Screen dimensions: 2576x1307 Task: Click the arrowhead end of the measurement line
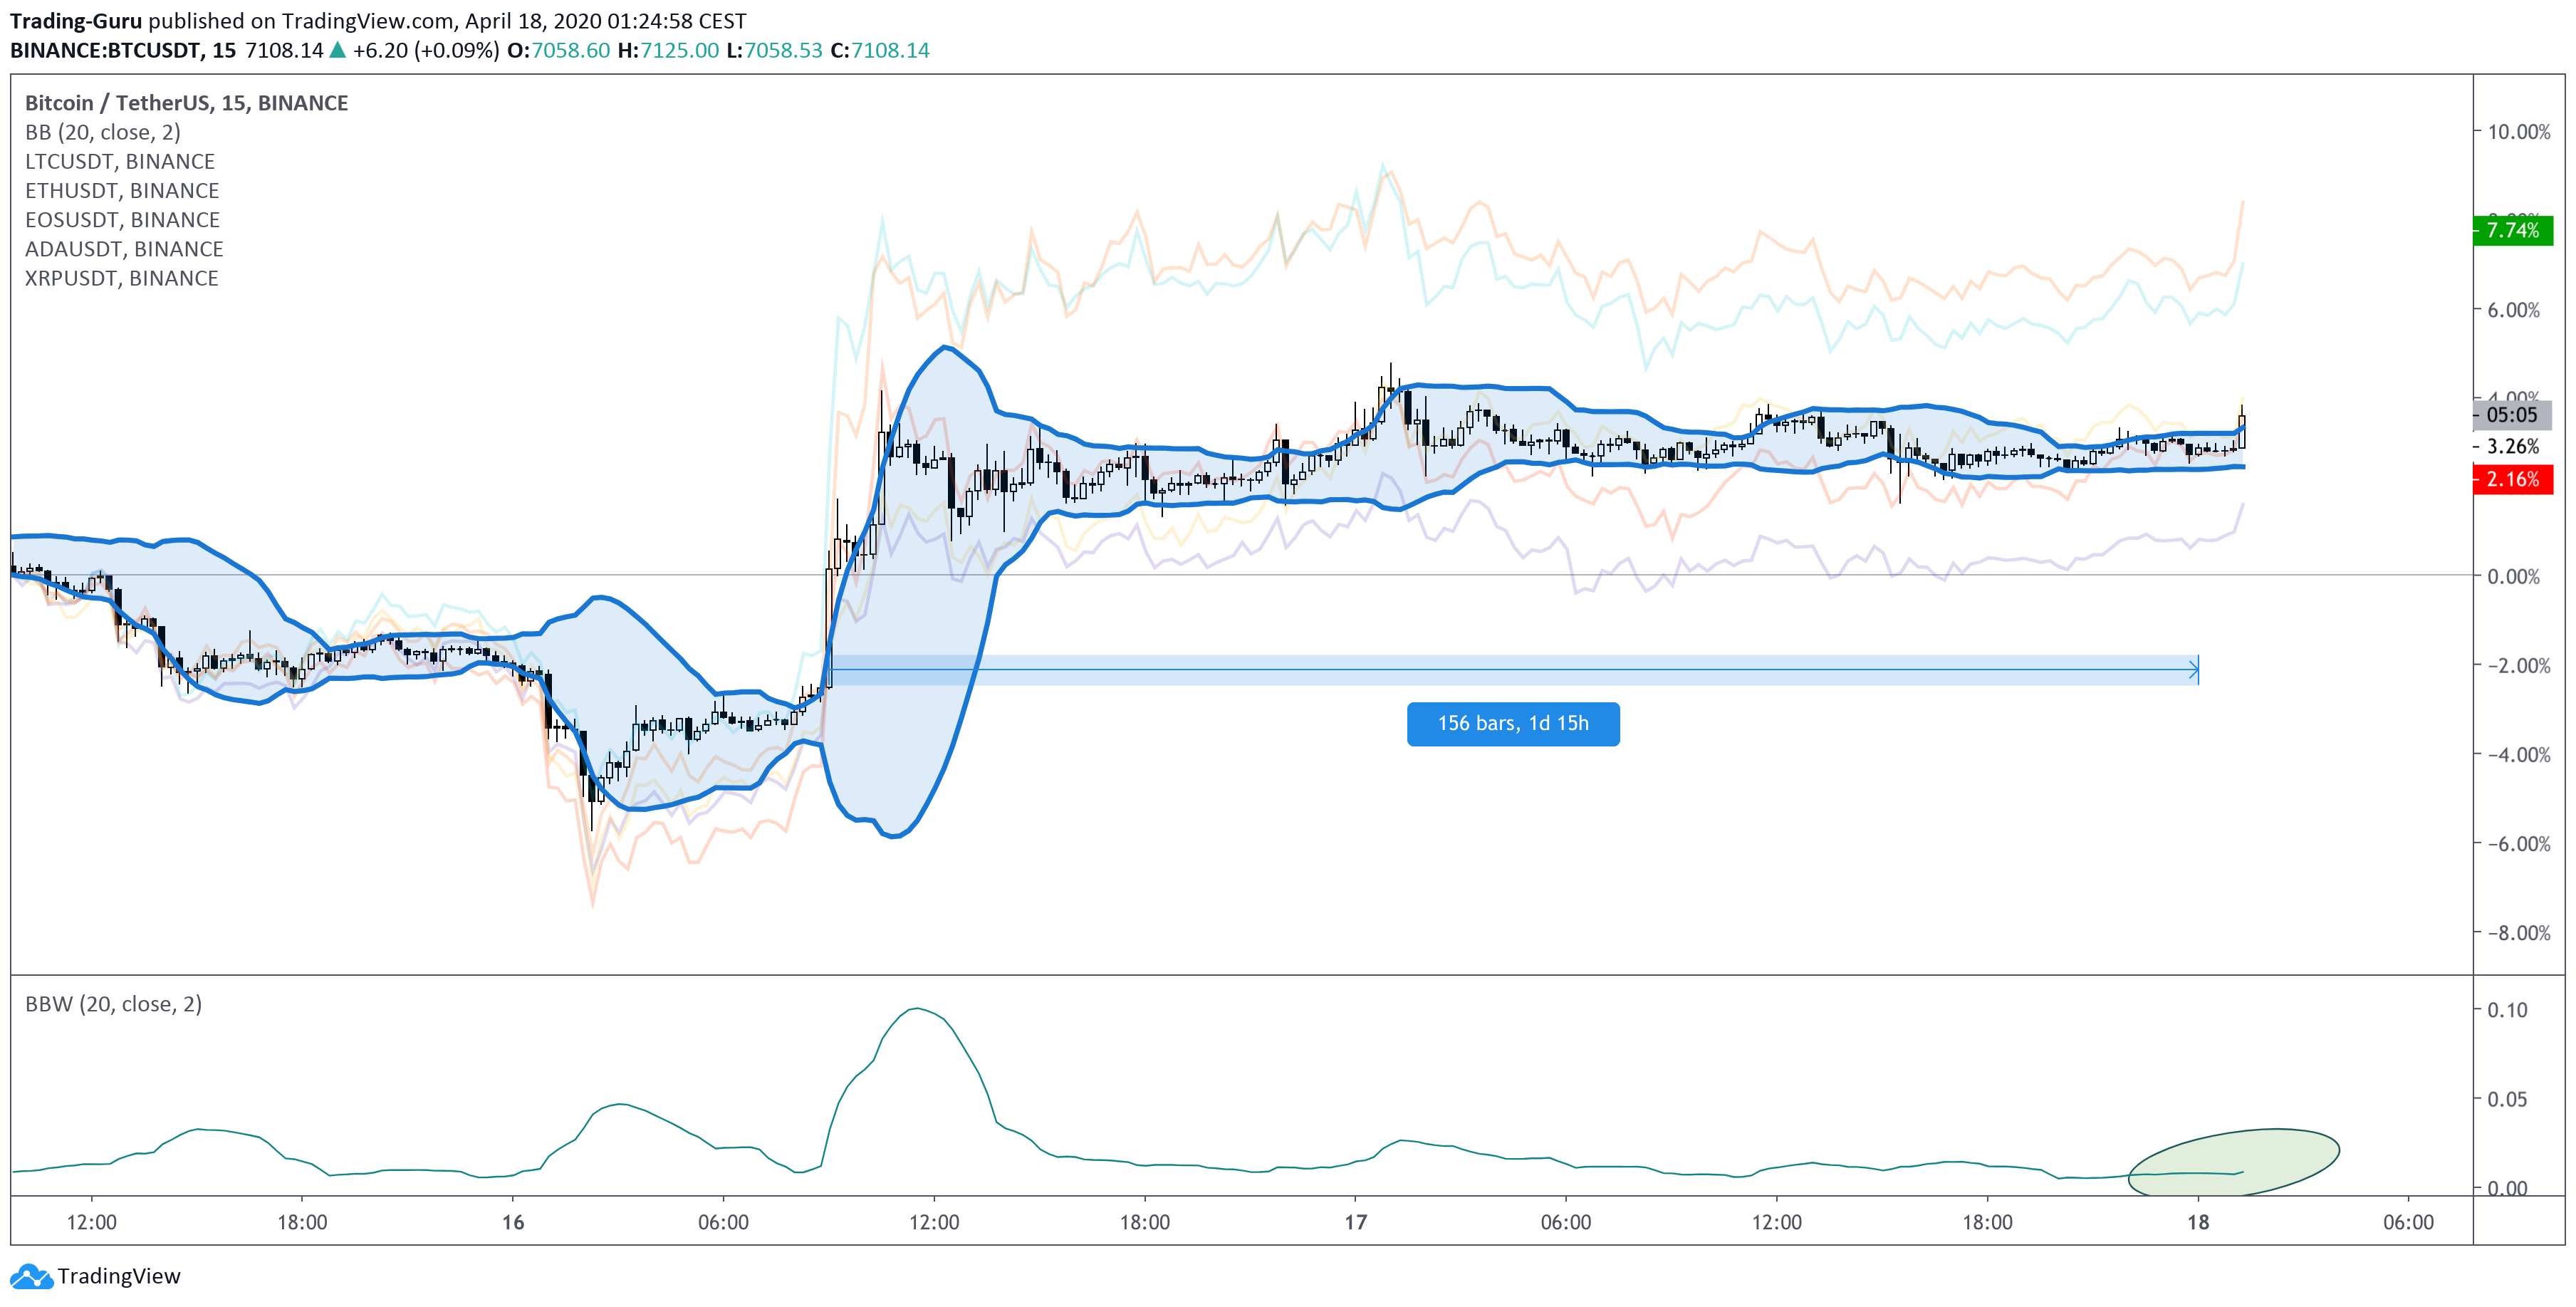point(2194,669)
